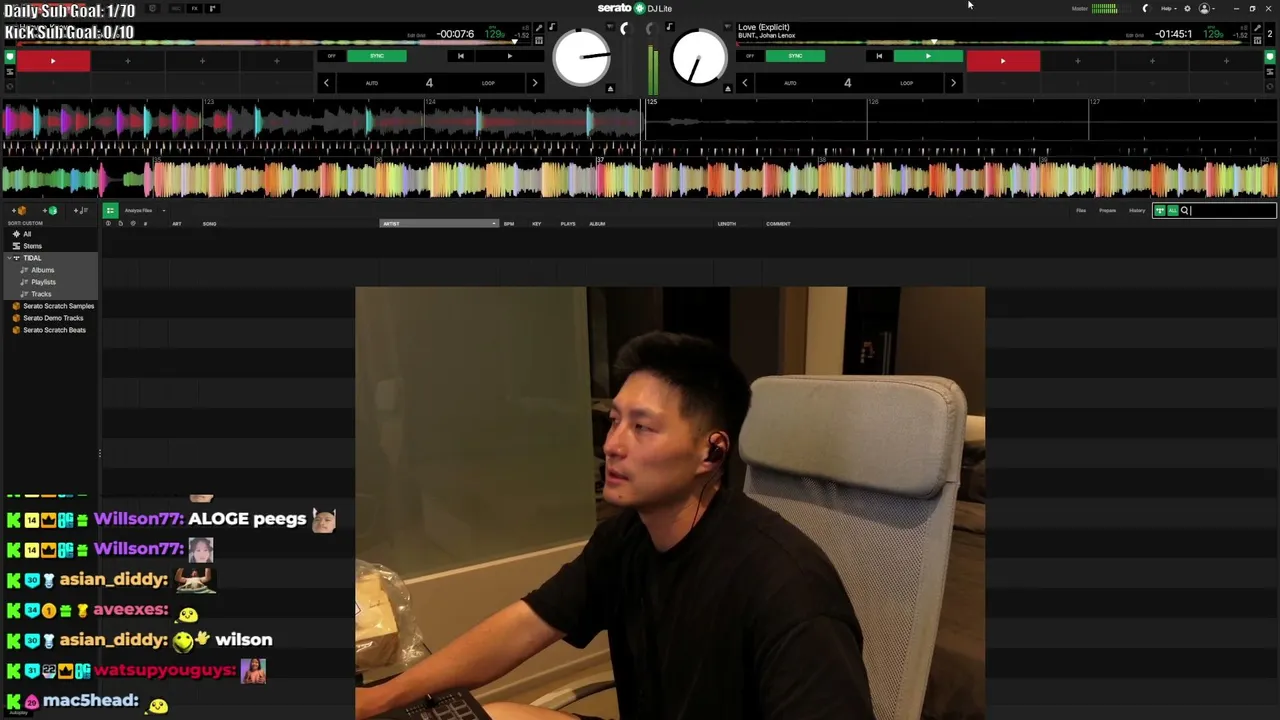This screenshot has width=1280, height=720.
Task: Sort library by the Artist column
Action: 438,224
